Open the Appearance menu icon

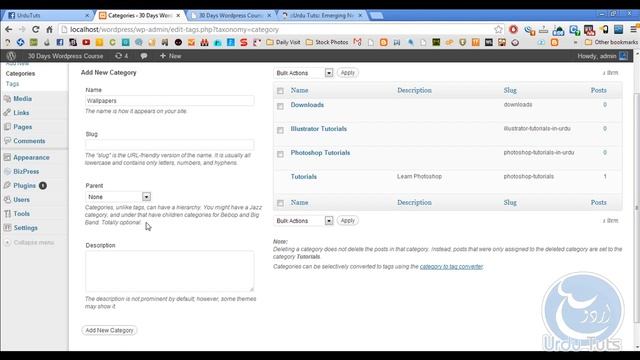[x=7, y=158]
